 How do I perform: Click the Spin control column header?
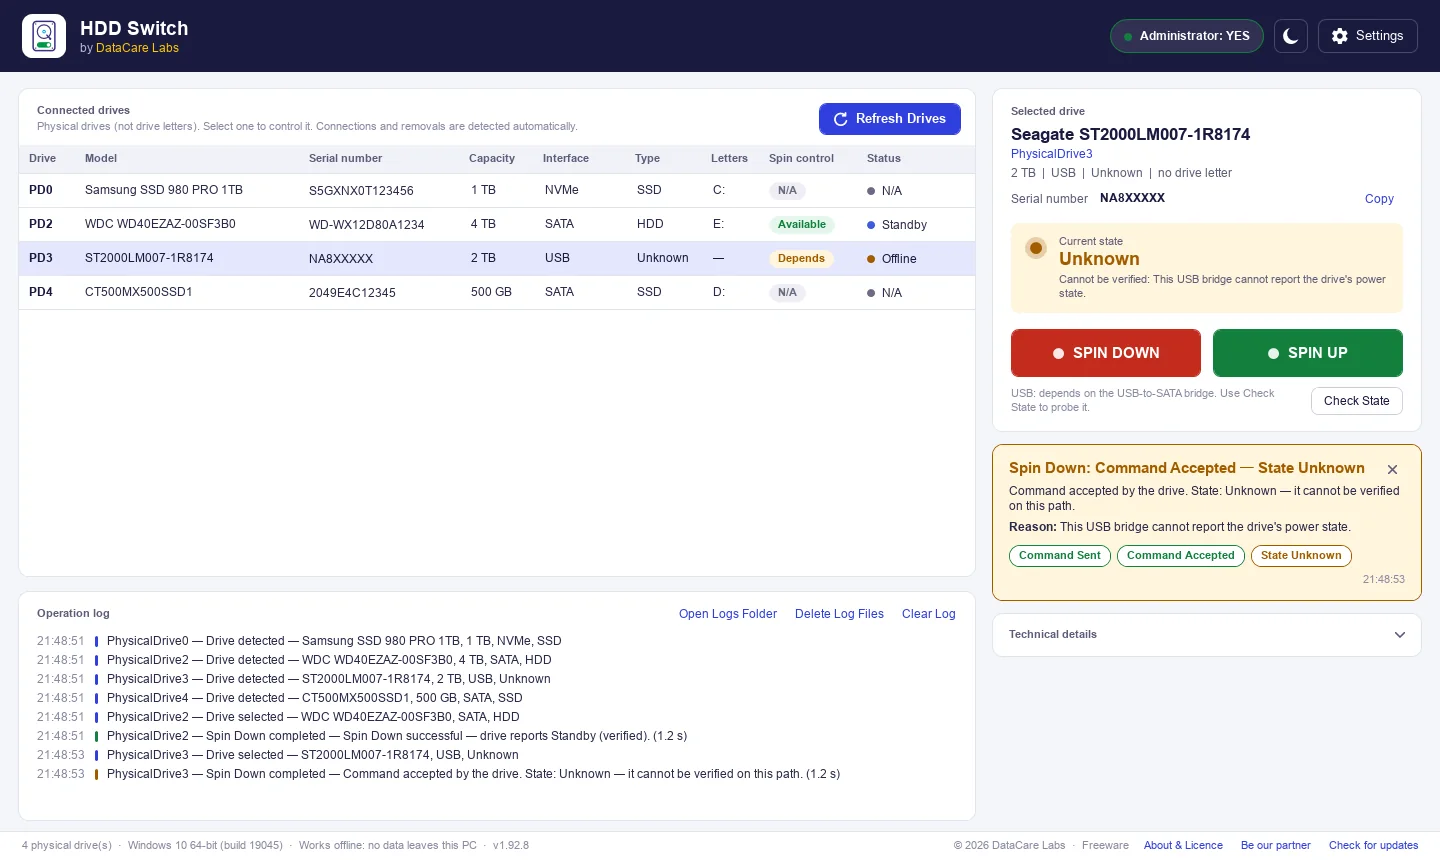(801, 158)
